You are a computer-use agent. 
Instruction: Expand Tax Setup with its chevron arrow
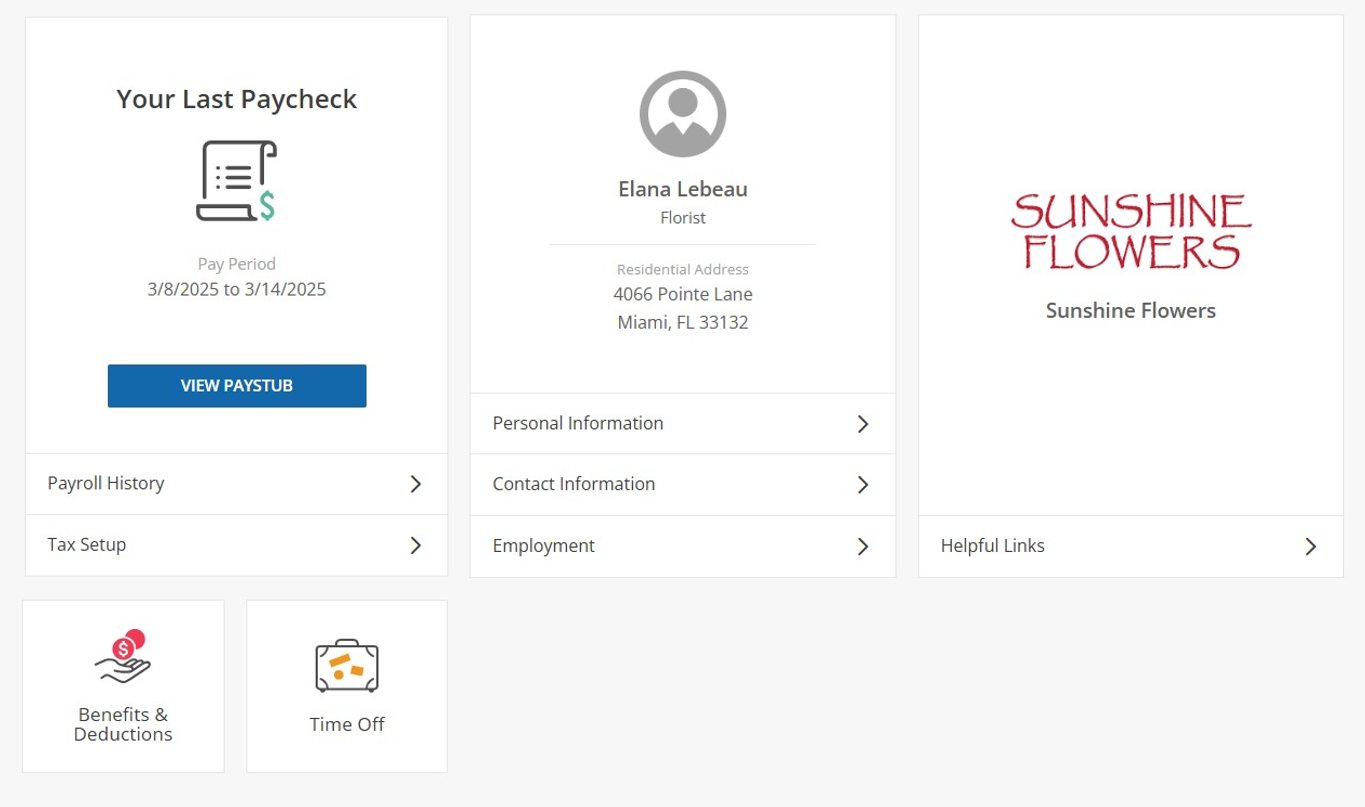(x=416, y=545)
